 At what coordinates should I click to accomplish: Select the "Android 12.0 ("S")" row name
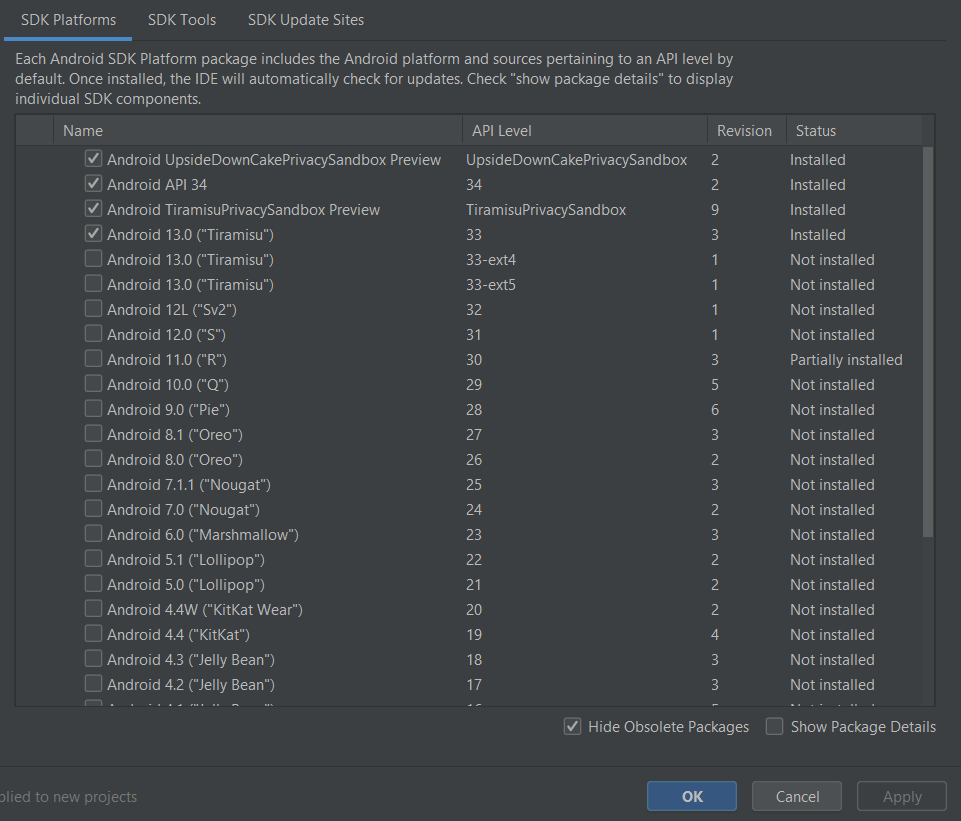pyautogui.click(x=166, y=335)
